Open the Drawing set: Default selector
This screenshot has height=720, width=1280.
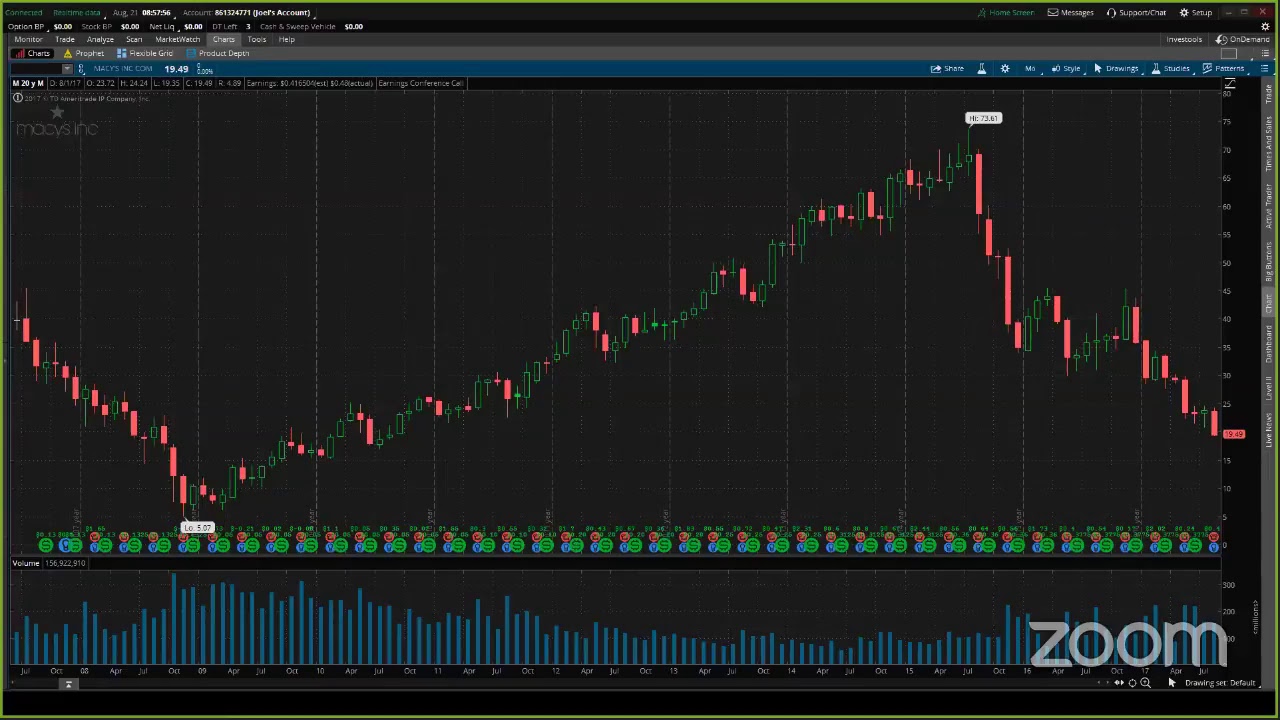coord(1220,683)
